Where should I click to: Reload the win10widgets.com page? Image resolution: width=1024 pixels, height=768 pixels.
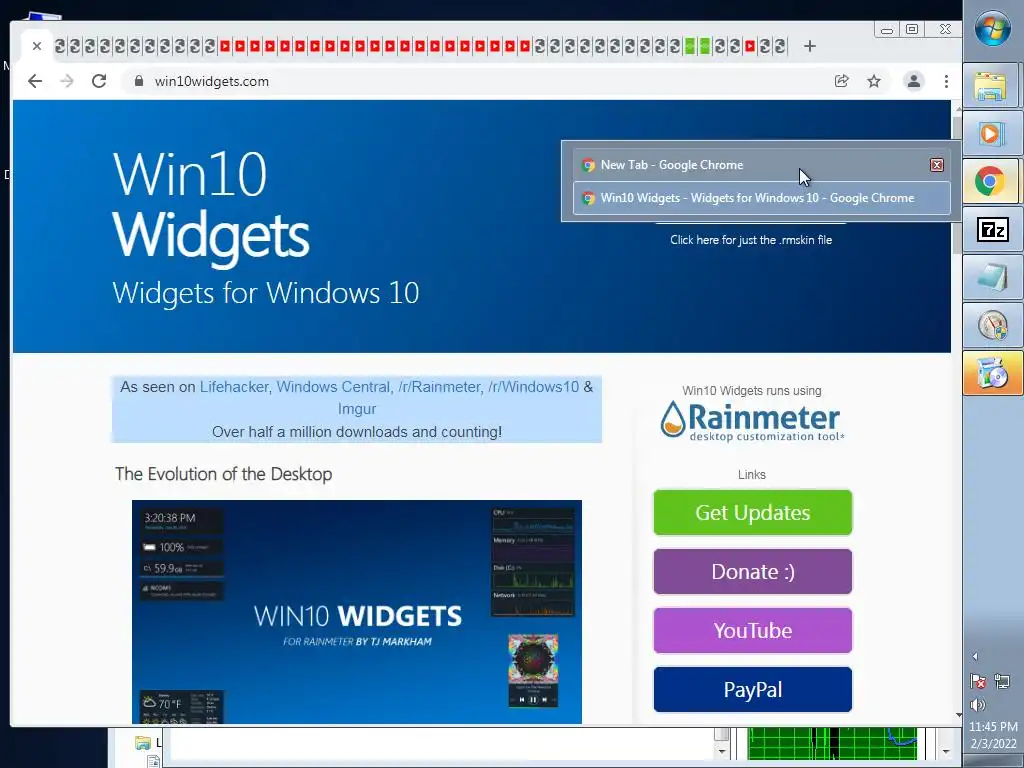click(x=99, y=81)
